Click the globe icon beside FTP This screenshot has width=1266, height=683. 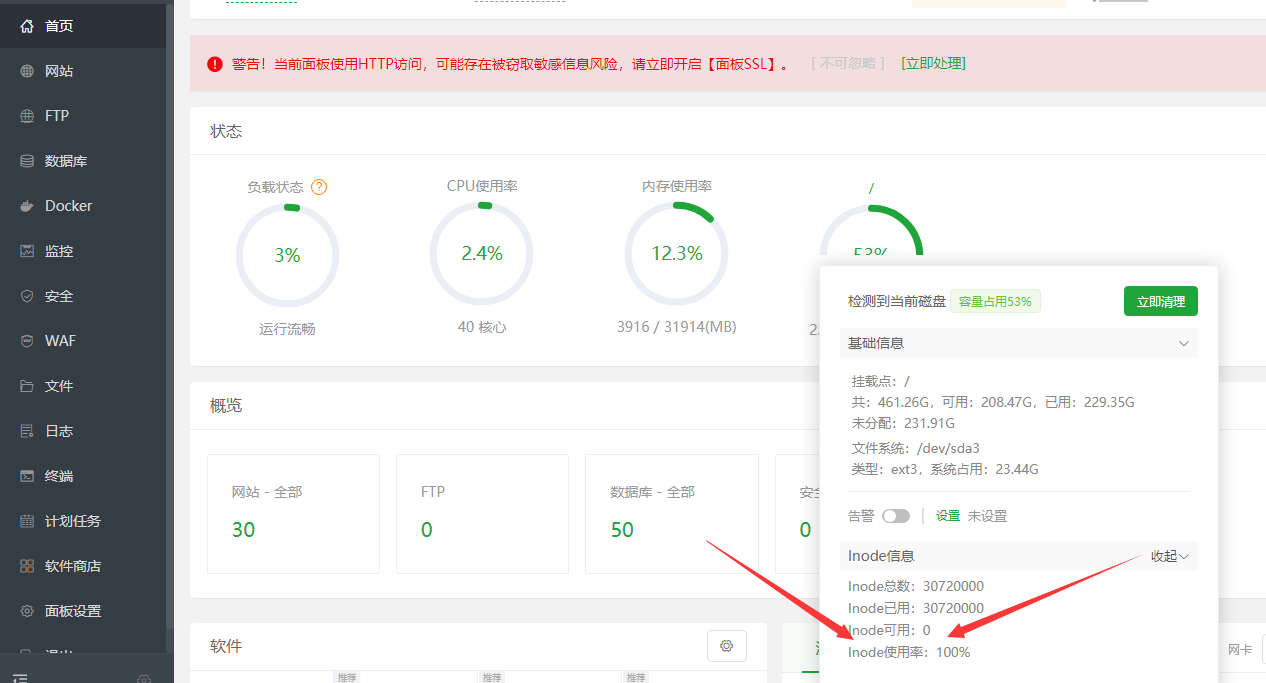point(27,116)
